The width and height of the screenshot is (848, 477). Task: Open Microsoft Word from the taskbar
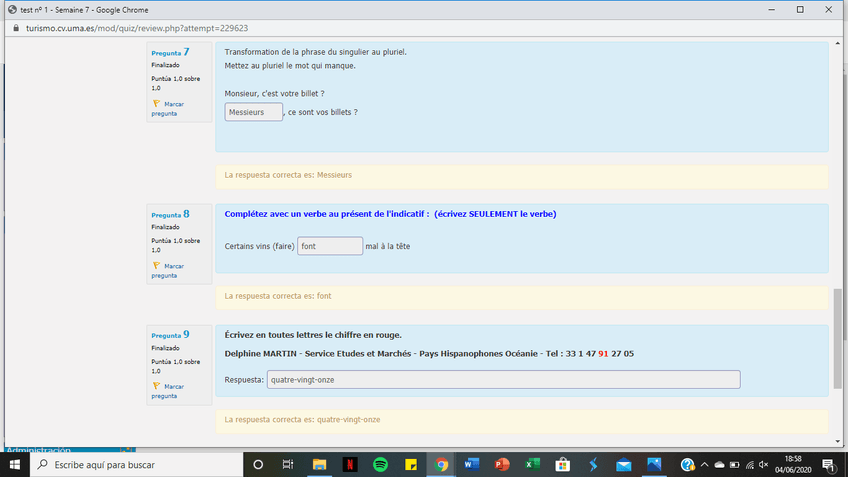[471, 465]
